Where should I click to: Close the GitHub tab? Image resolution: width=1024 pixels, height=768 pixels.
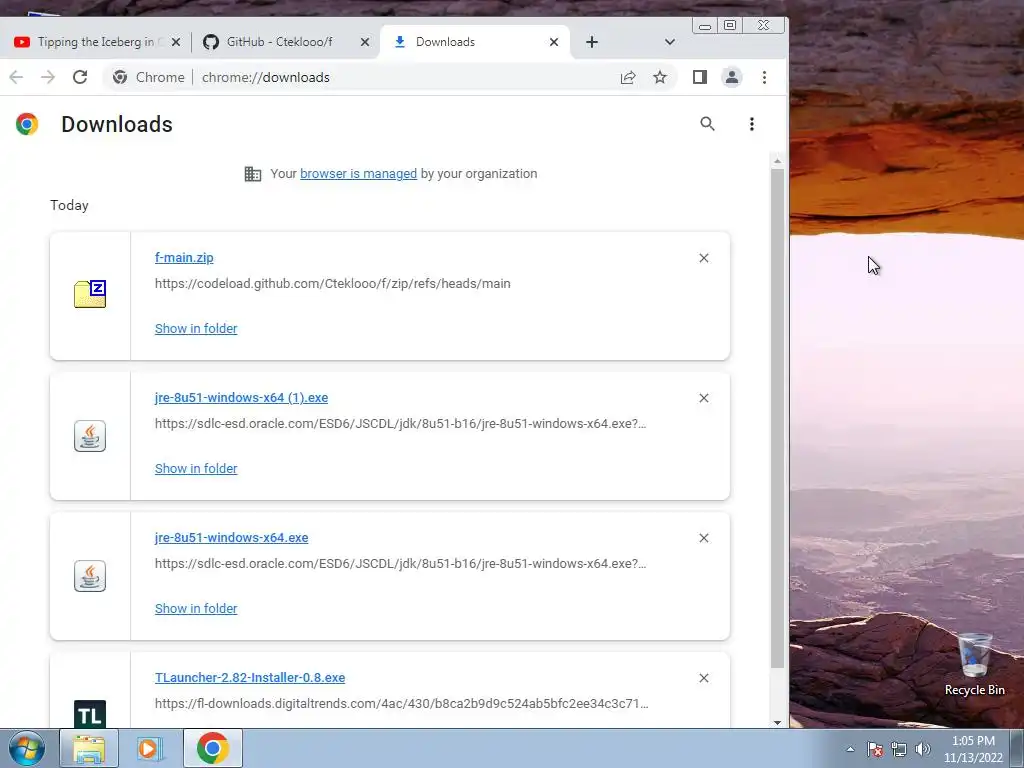[365, 42]
